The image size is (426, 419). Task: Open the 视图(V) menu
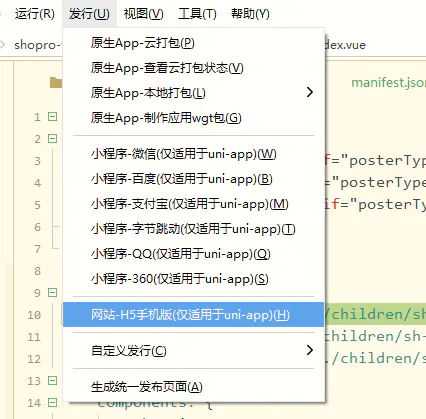(x=143, y=14)
